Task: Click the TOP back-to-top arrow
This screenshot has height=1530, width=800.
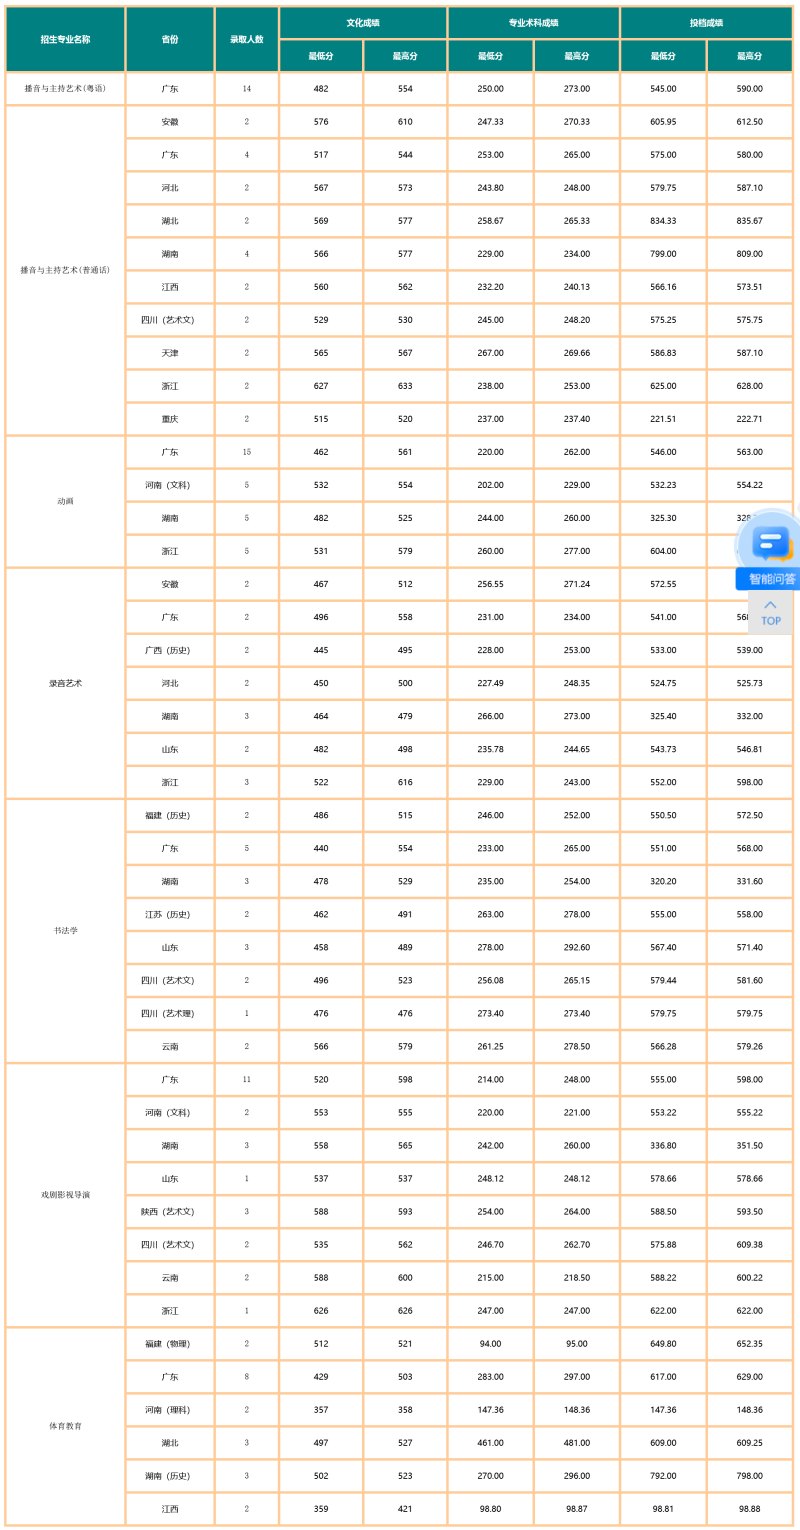Action: tap(770, 612)
